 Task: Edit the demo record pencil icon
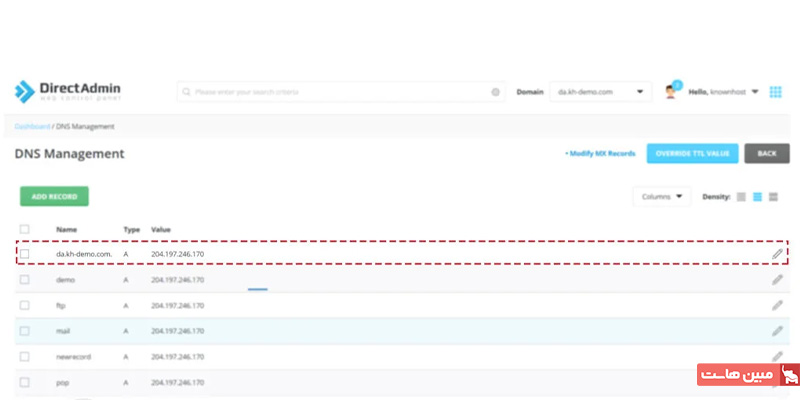tap(777, 280)
